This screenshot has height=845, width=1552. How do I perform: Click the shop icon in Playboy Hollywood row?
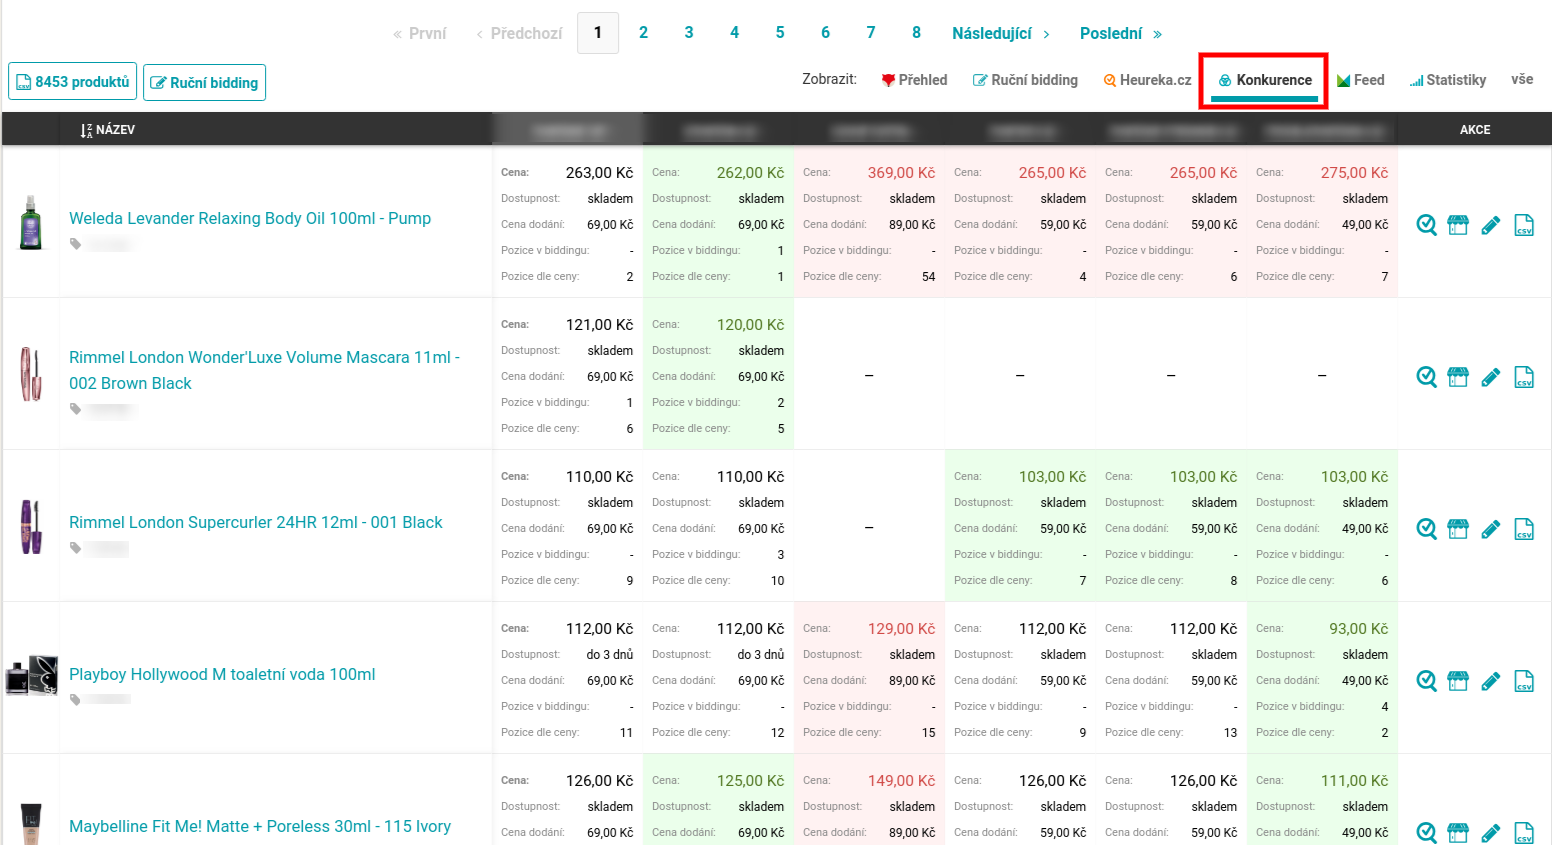[x=1458, y=681]
